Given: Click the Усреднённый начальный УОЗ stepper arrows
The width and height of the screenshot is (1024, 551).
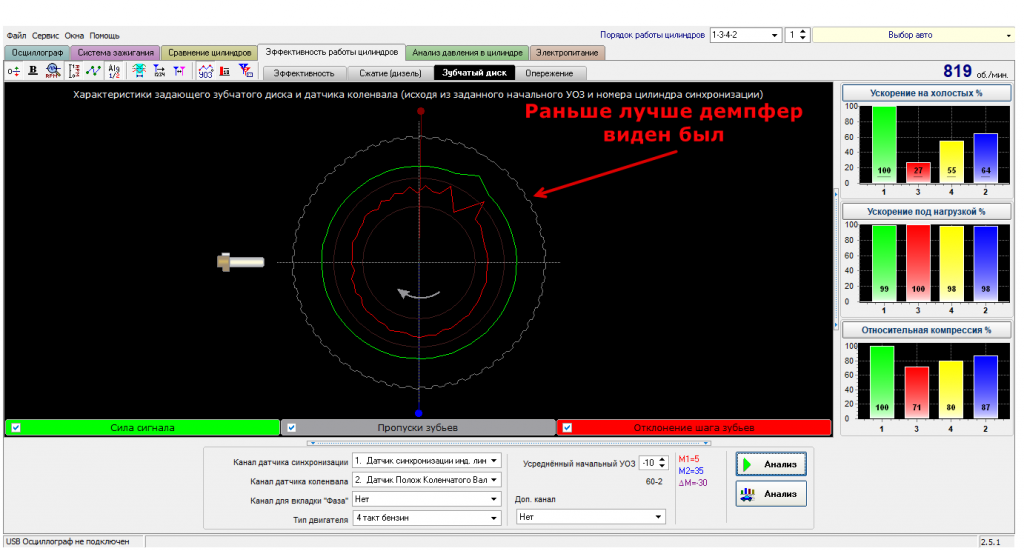Looking at the screenshot, I should 663,463.
